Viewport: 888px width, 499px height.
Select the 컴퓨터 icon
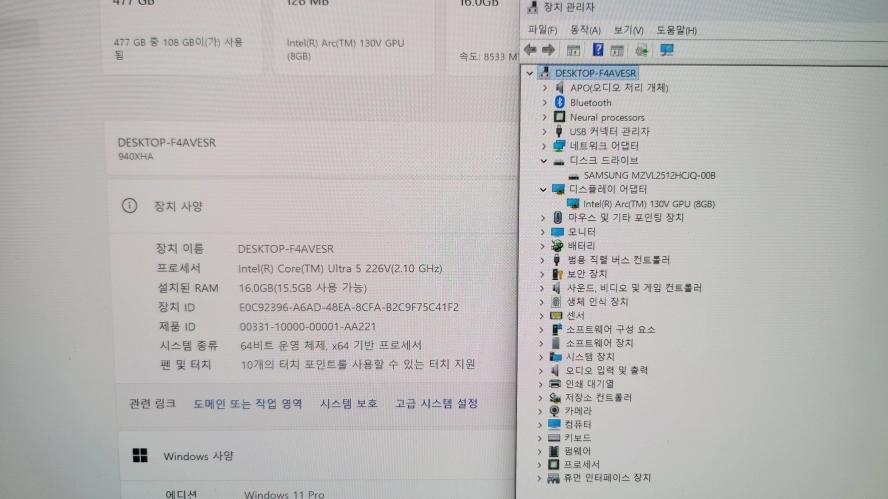point(554,424)
